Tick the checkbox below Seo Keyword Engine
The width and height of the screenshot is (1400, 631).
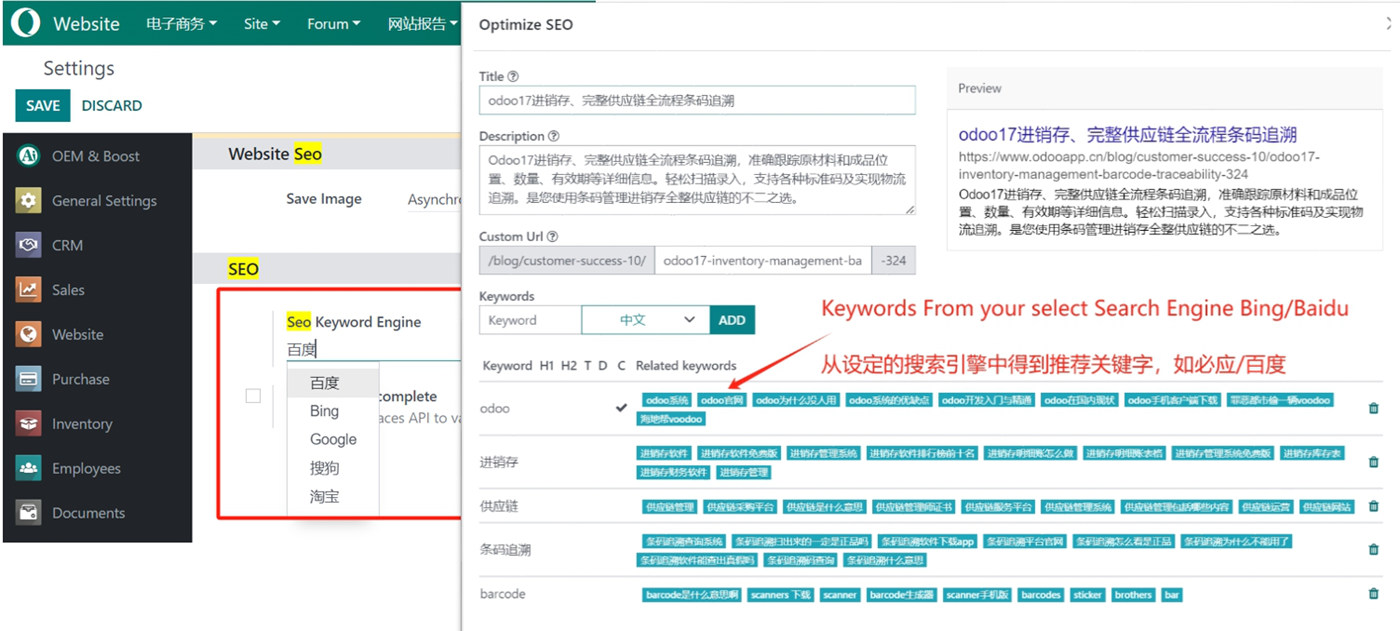[253, 396]
